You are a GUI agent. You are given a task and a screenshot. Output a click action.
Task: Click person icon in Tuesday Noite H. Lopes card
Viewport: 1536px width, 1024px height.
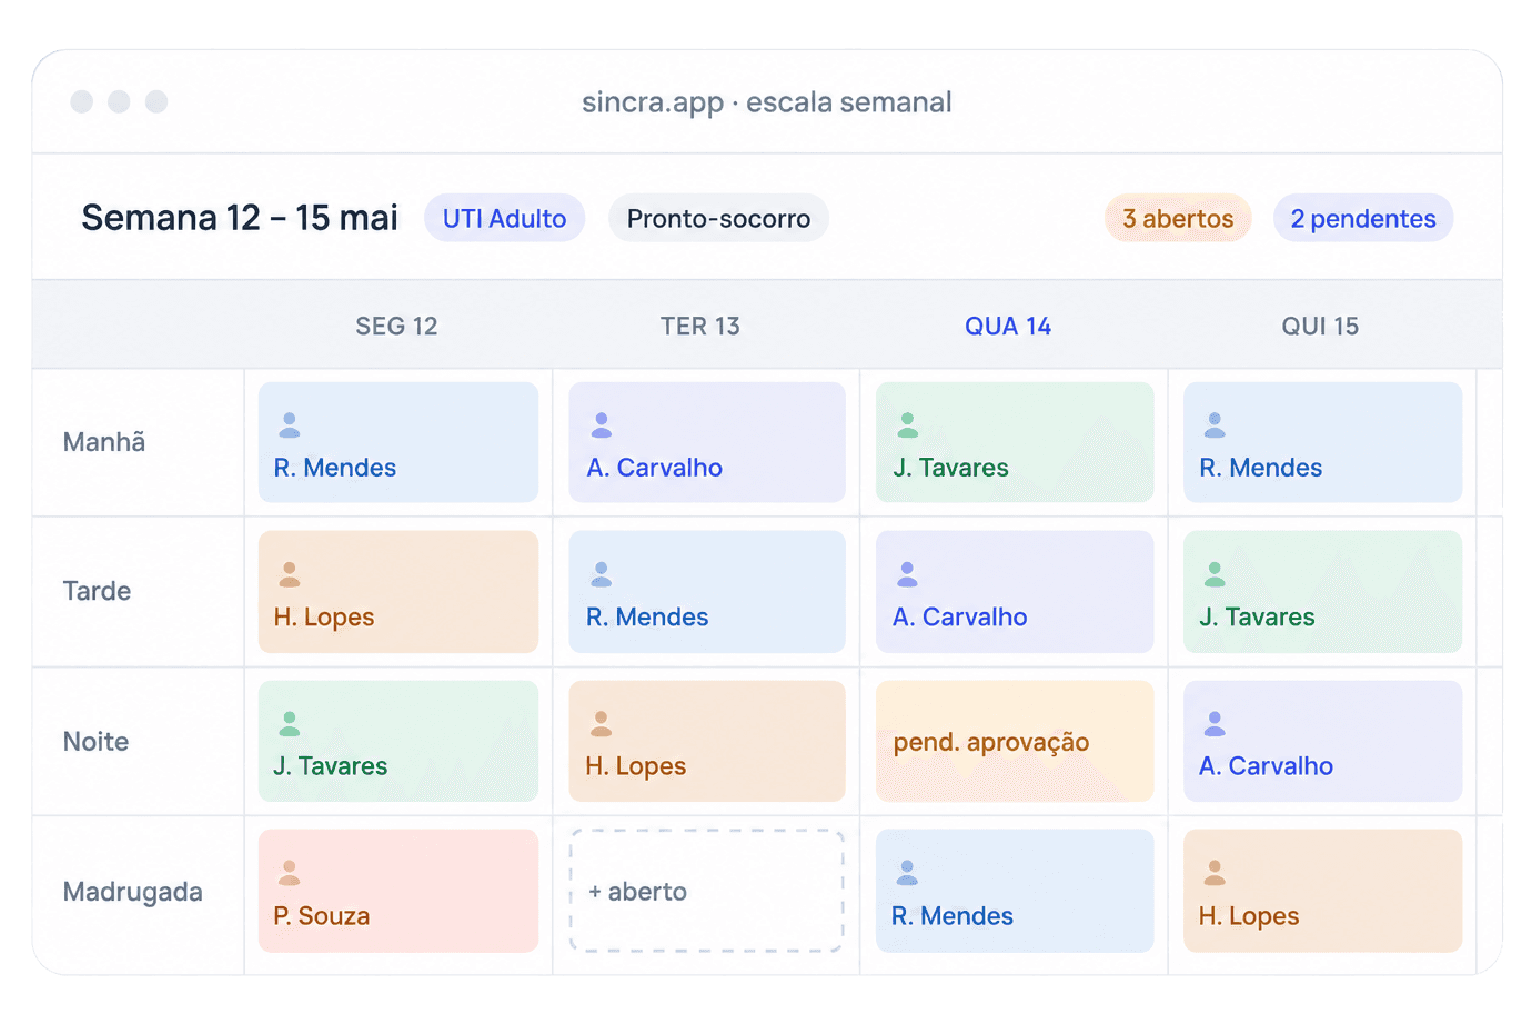pyautogui.click(x=601, y=723)
